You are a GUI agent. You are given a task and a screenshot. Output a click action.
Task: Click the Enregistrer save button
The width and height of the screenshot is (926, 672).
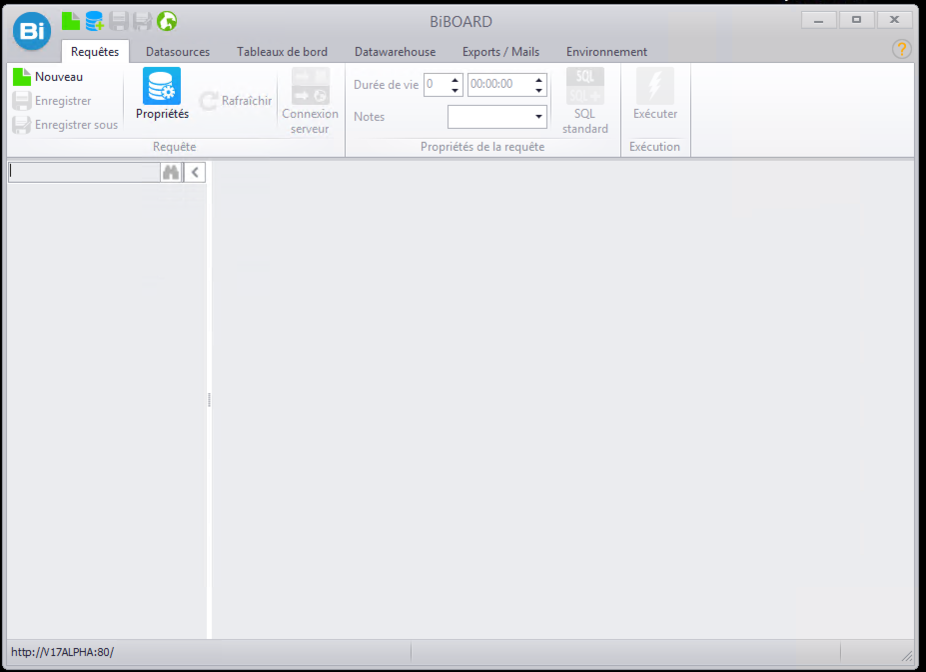pyautogui.click(x=52, y=101)
